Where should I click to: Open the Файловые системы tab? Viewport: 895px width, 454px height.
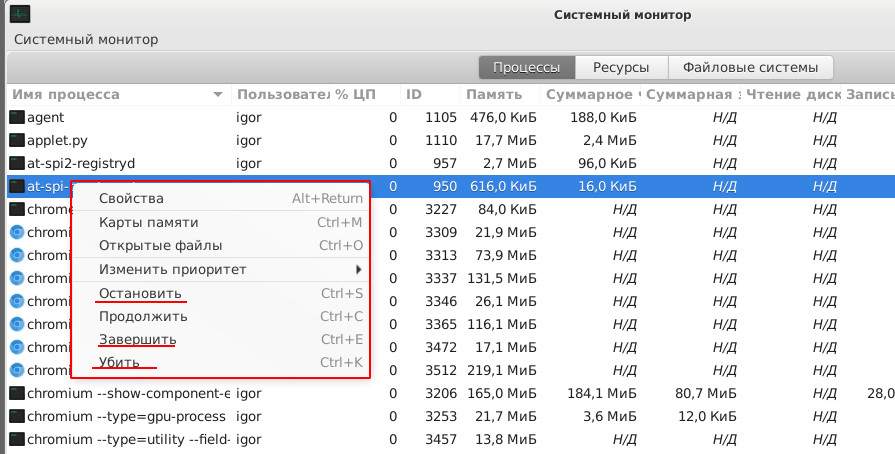(750, 68)
